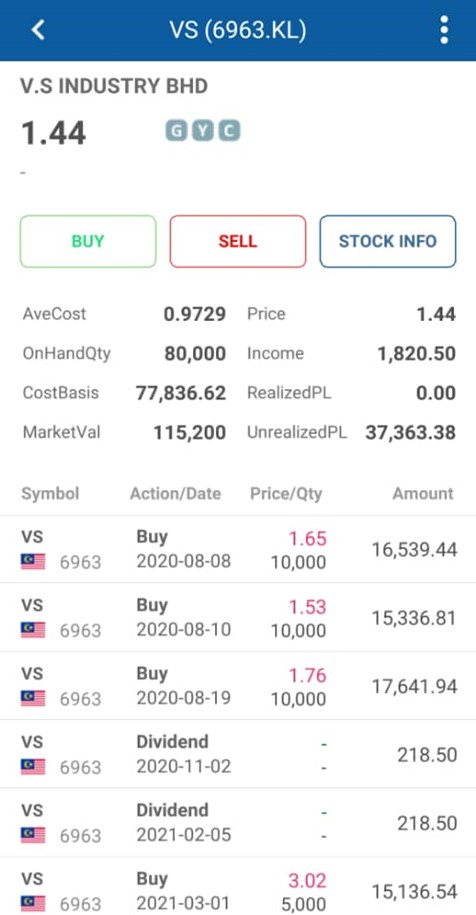Tap Malaysia flag on 2020-11-02 dividend row

(x=33, y=767)
